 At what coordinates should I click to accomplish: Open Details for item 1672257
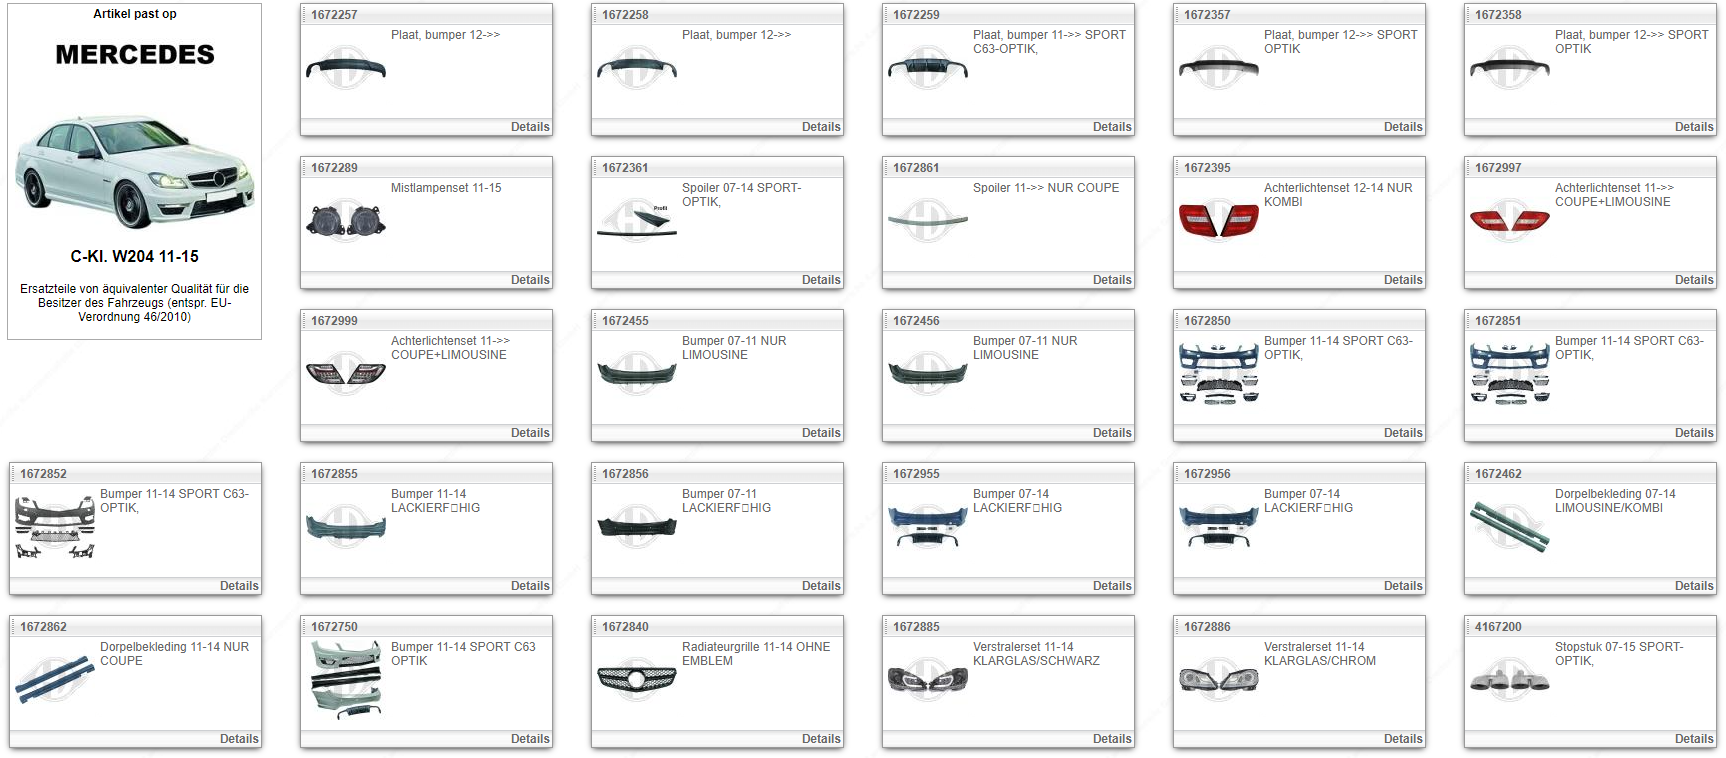pyautogui.click(x=530, y=127)
